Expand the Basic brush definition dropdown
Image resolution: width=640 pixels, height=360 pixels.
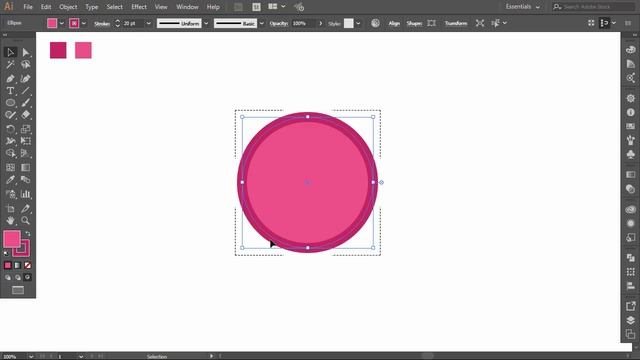pos(262,23)
